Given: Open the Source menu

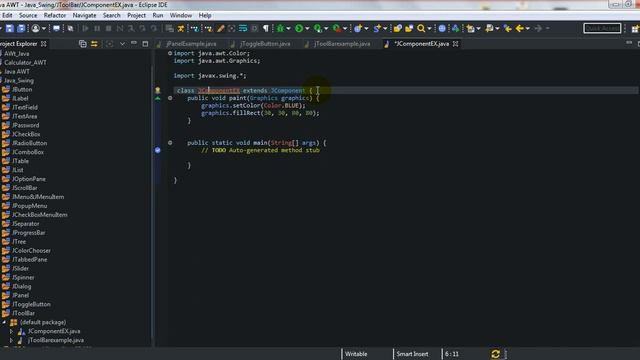Looking at the screenshot, I should [28, 16].
